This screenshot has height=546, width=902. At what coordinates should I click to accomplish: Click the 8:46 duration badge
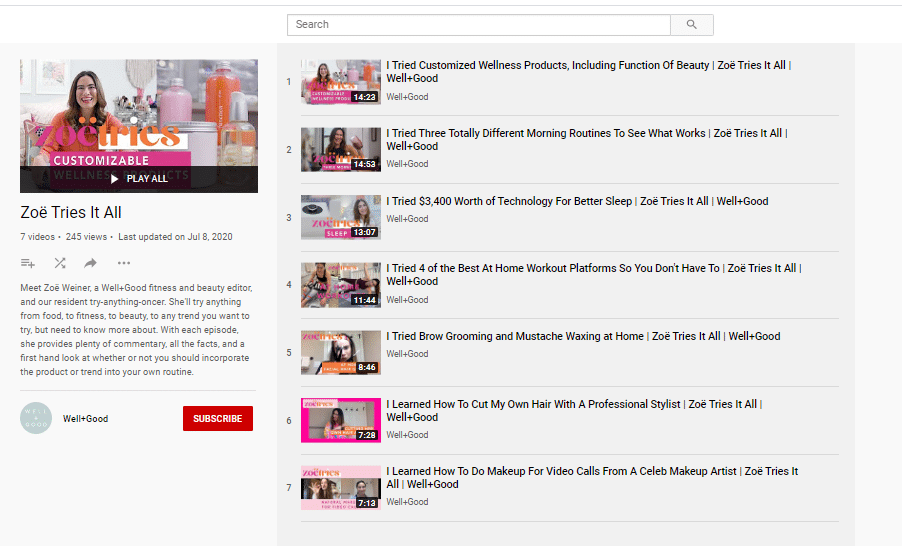point(367,368)
